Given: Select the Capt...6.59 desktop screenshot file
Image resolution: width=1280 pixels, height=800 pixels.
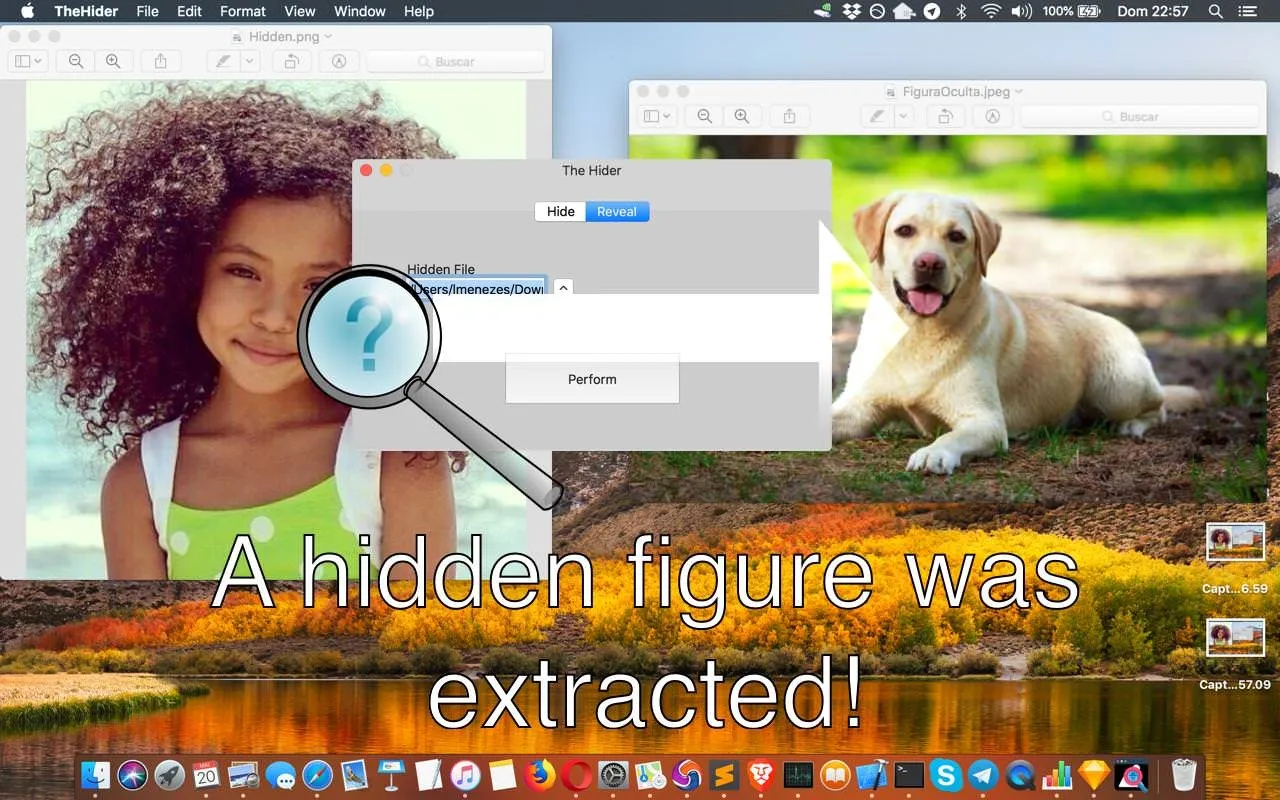Looking at the screenshot, I should (x=1235, y=557).
